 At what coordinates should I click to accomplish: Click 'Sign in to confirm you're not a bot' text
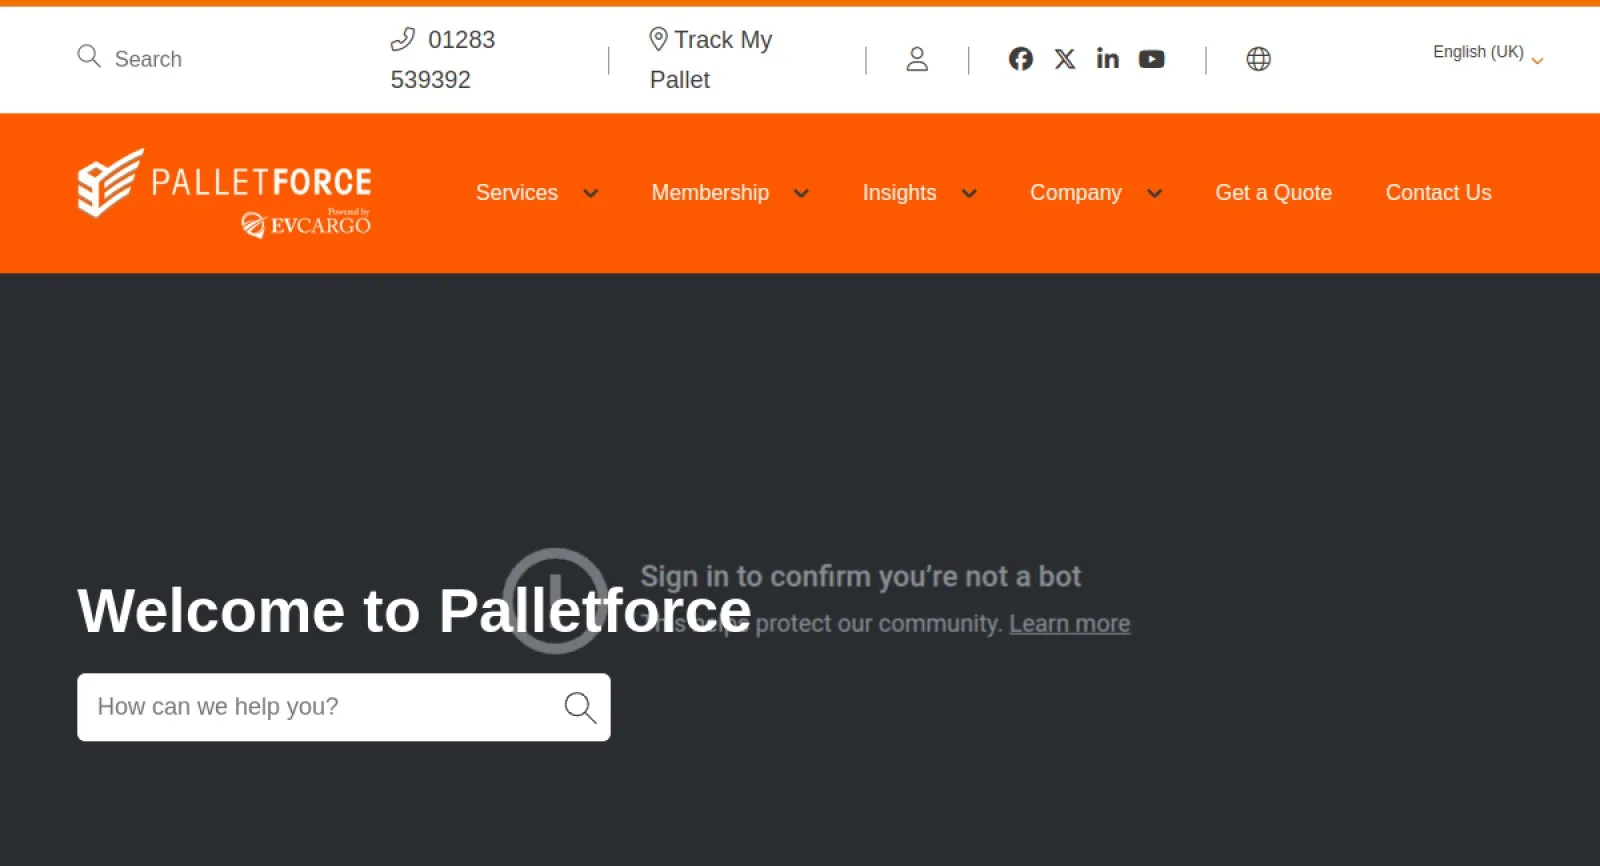click(x=860, y=576)
